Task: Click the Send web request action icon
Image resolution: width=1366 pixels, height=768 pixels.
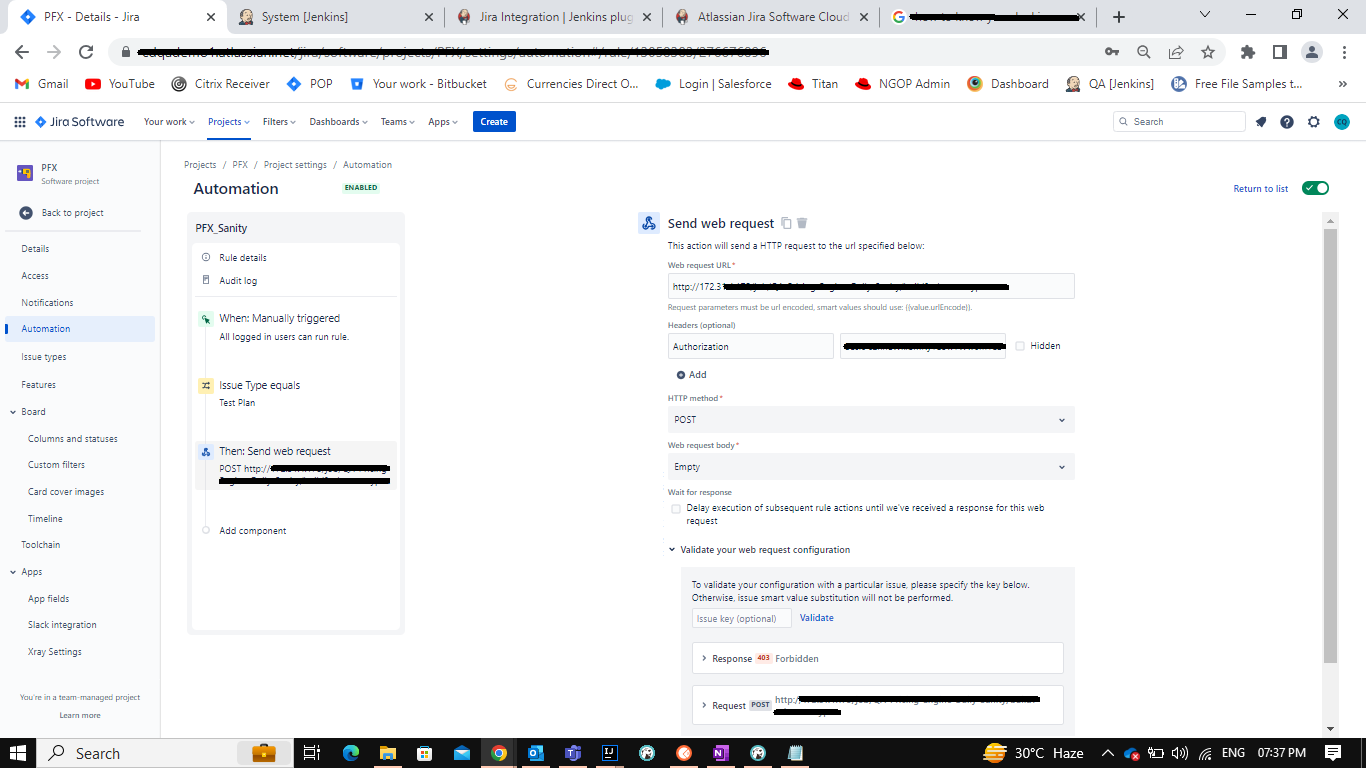Action: (207, 451)
